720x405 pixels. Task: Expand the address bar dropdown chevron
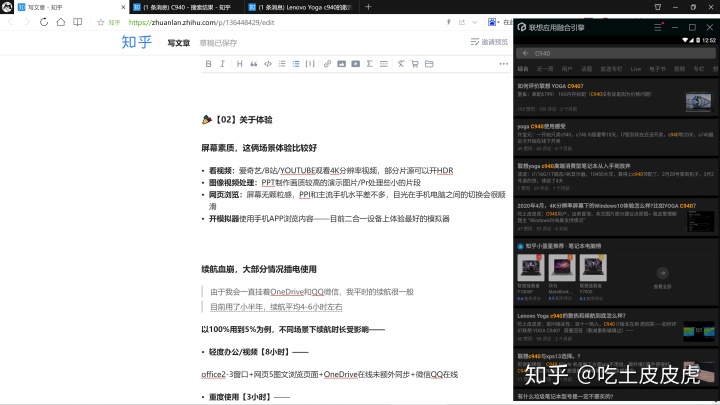(475, 22)
